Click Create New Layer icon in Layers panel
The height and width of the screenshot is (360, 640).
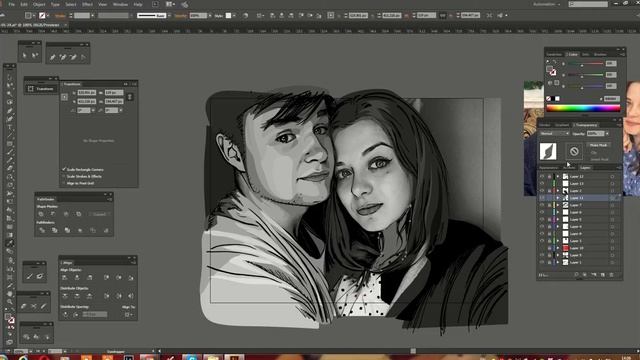[602, 275]
